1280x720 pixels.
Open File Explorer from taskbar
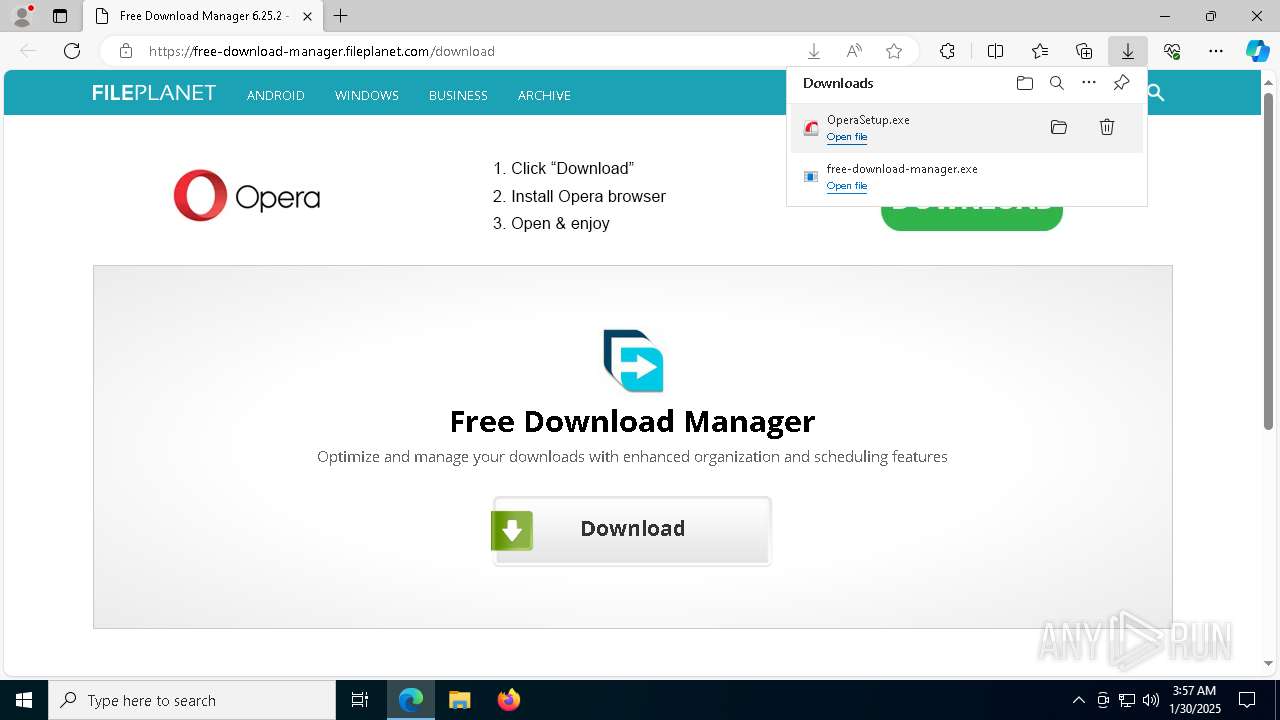tap(460, 700)
